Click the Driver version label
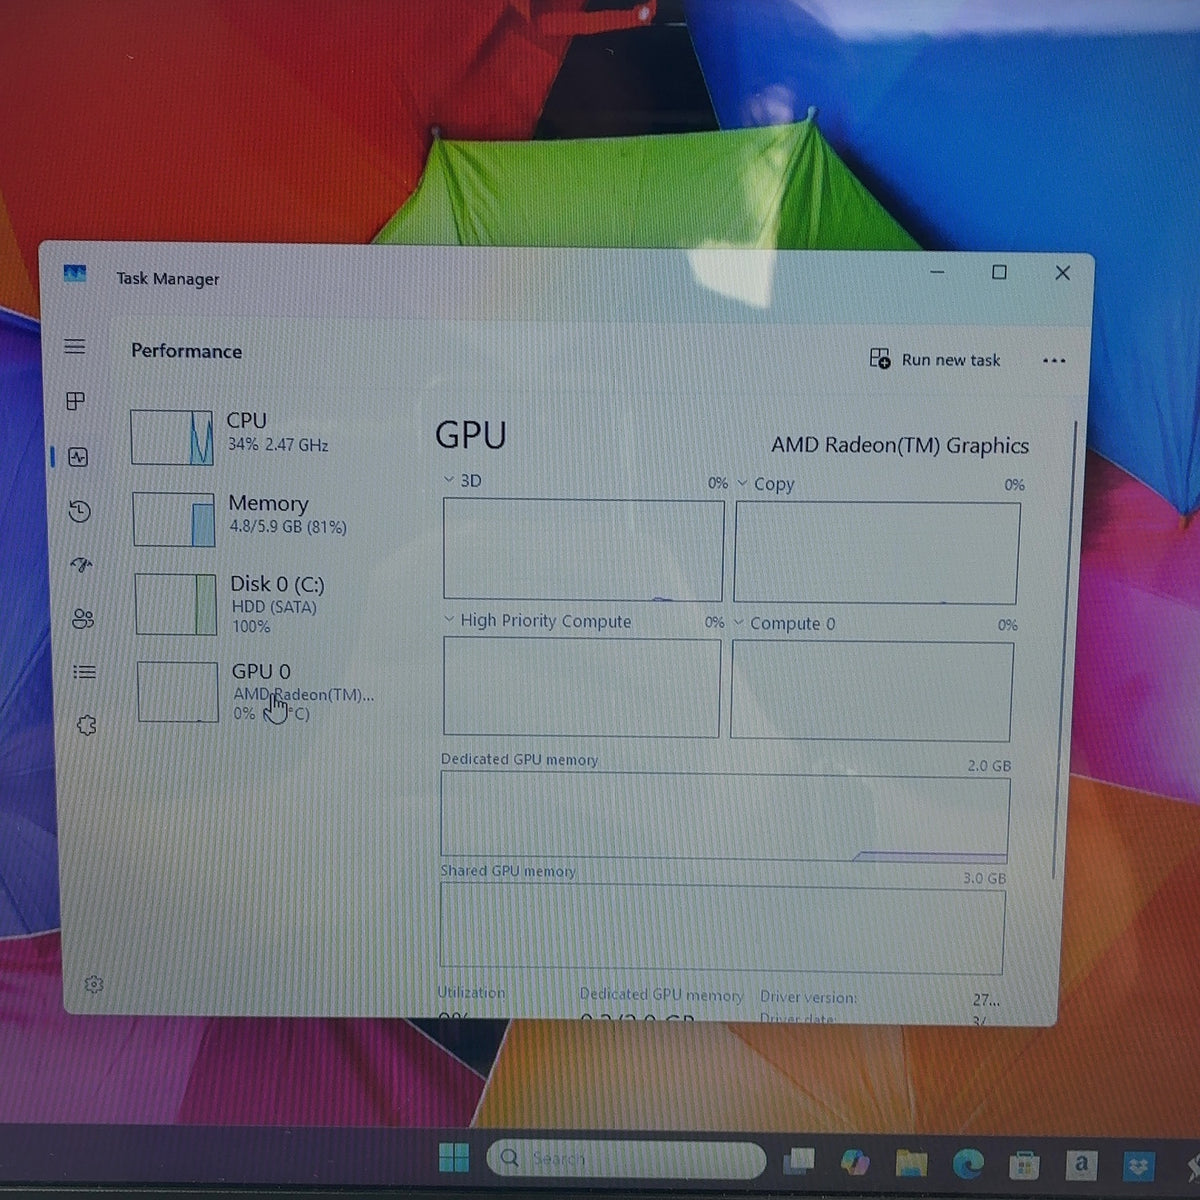 coord(809,996)
